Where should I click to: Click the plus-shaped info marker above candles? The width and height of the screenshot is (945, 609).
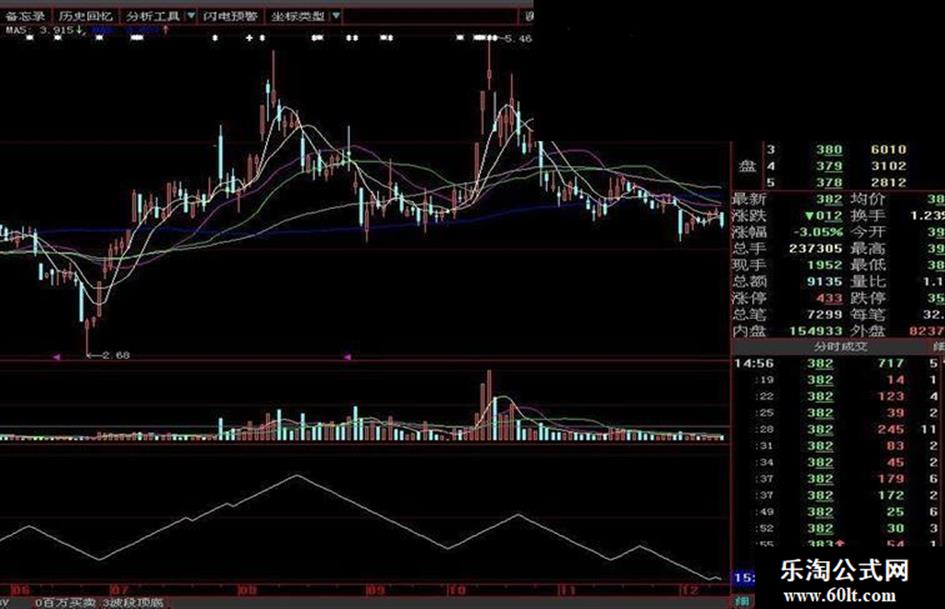(x=250, y=38)
